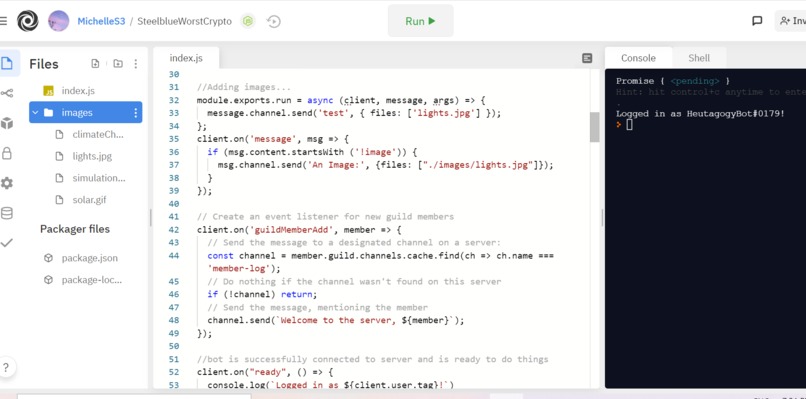Open images folder three-dot menu
Screen dimensions: 806x399
point(136,113)
